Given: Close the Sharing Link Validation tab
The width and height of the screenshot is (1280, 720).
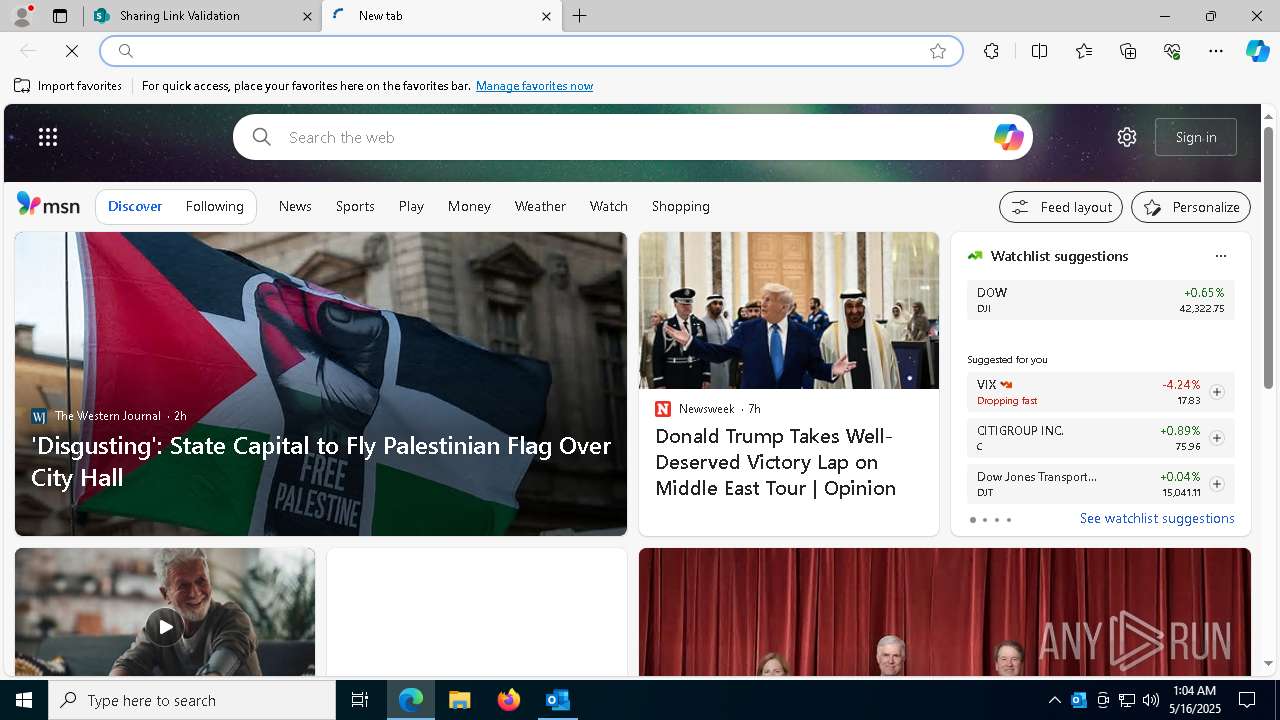Looking at the screenshot, I should [307, 16].
